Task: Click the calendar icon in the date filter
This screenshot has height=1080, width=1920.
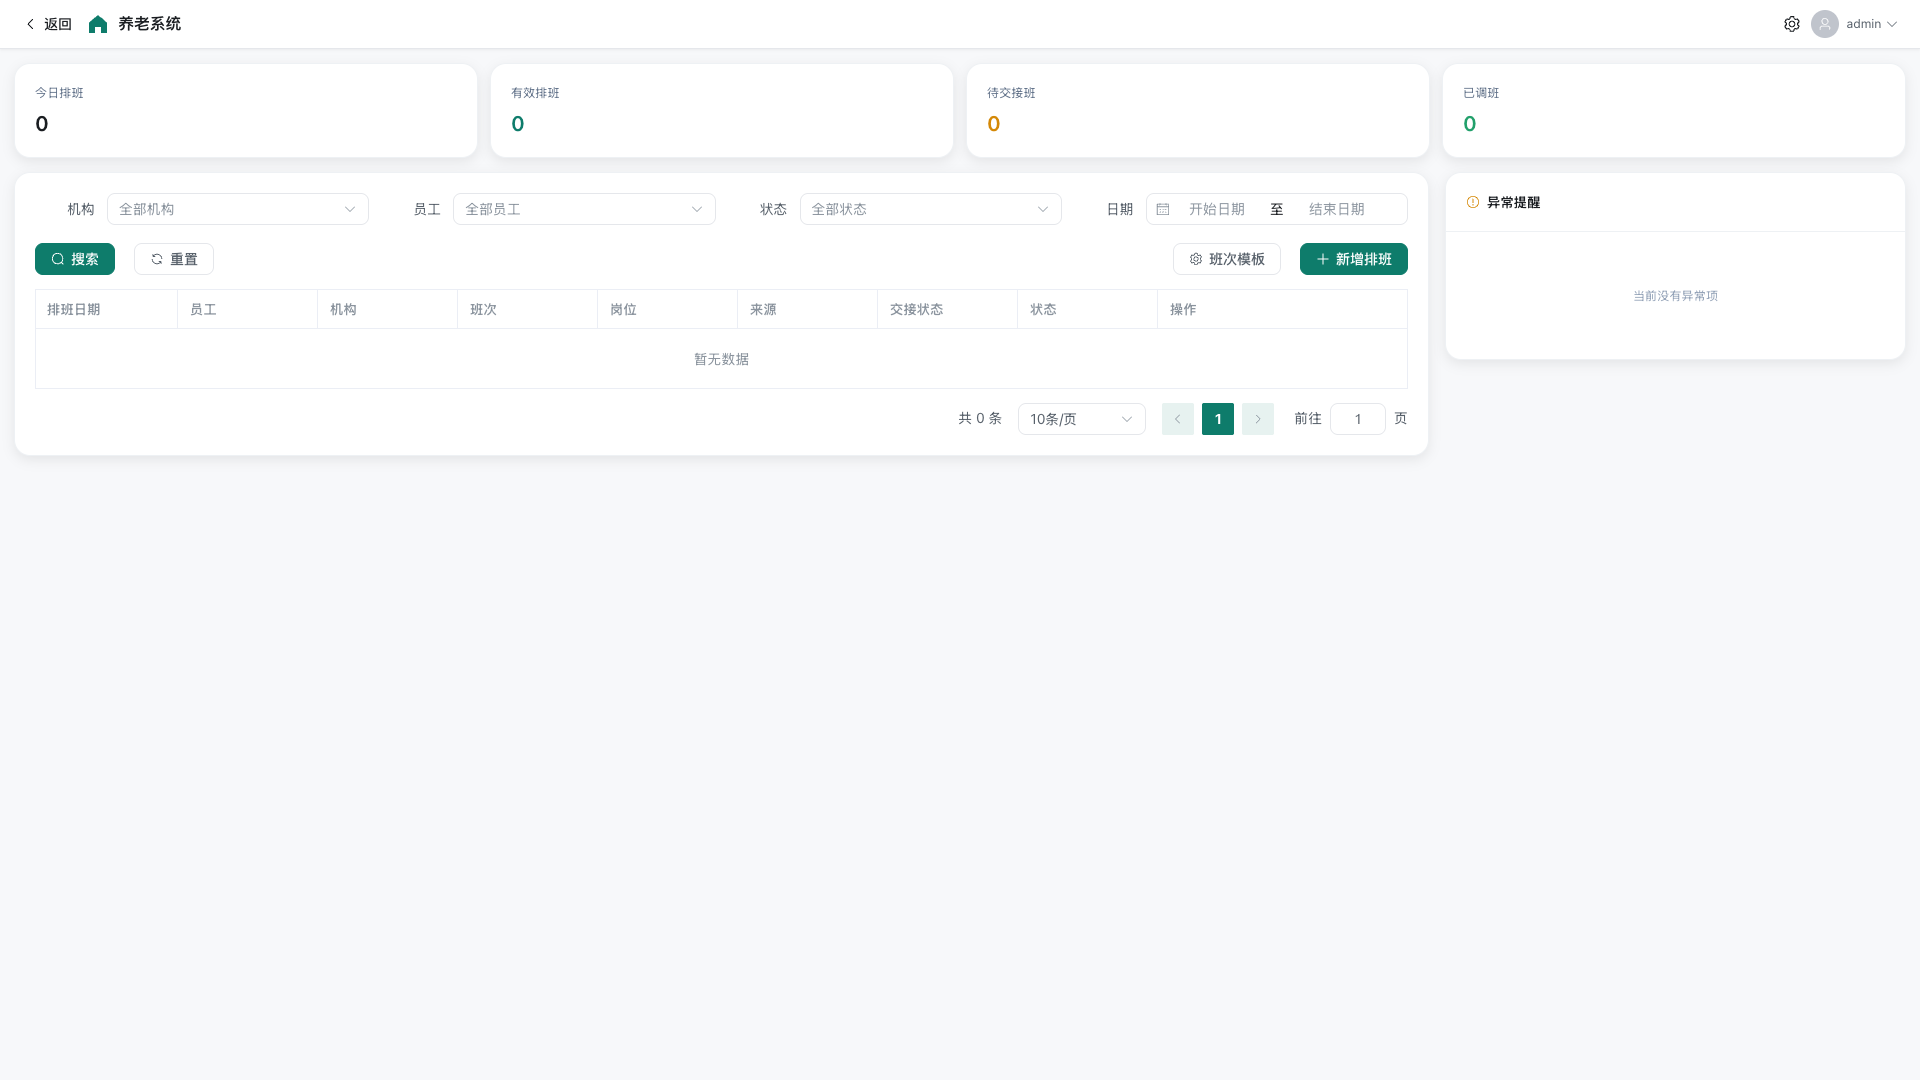Action: 1163,209
